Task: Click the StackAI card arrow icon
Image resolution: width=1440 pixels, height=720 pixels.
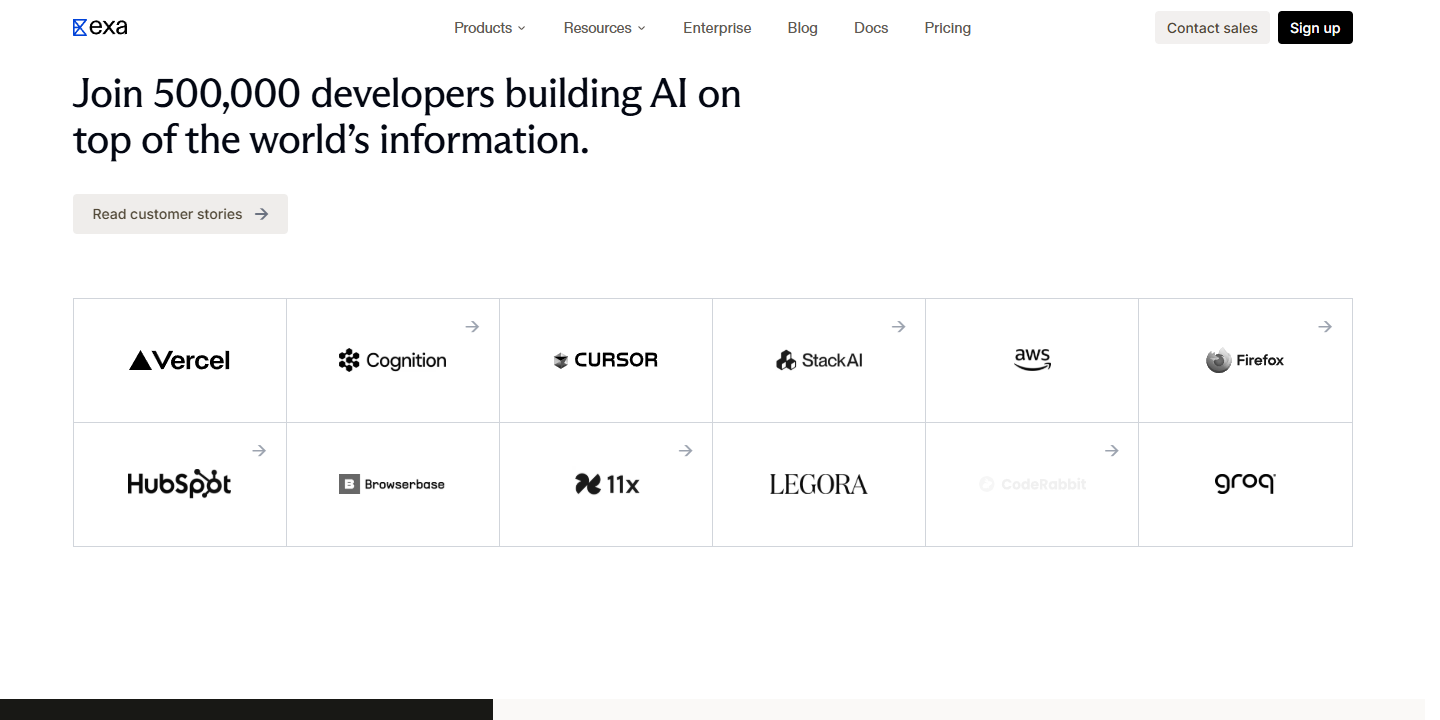Action: (x=898, y=327)
